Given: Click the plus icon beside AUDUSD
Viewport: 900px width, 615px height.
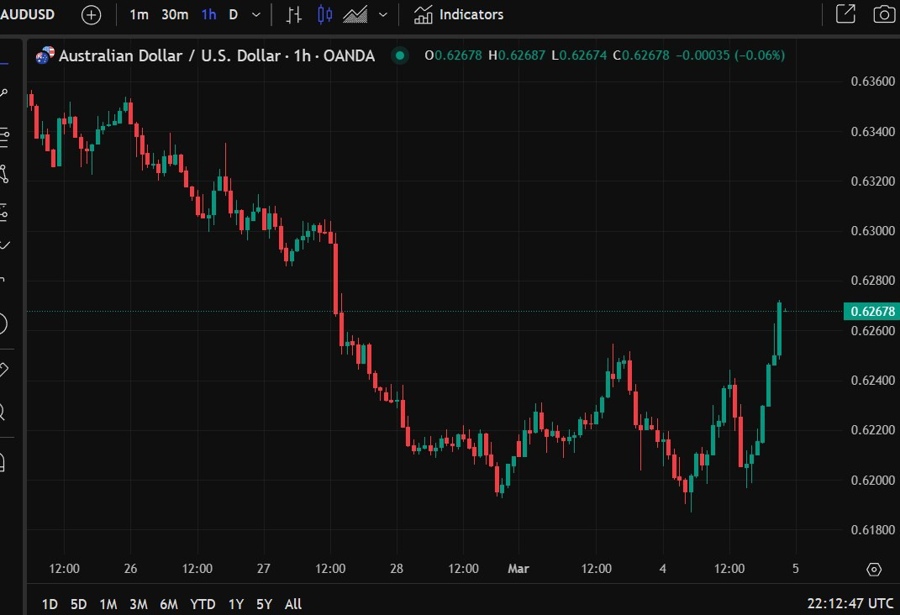Looking at the screenshot, I should pyautogui.click(x=90, y=14).
